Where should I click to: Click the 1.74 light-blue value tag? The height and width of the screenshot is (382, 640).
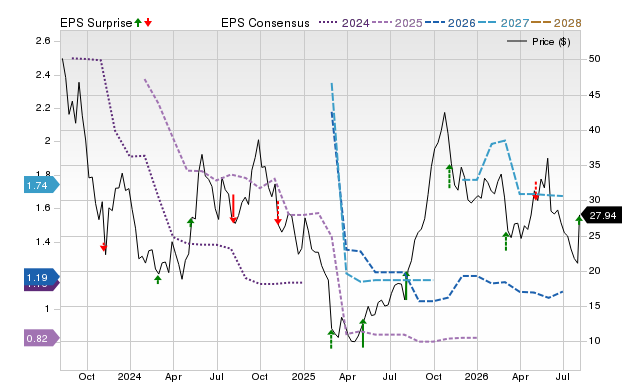(x=42, y=185)
